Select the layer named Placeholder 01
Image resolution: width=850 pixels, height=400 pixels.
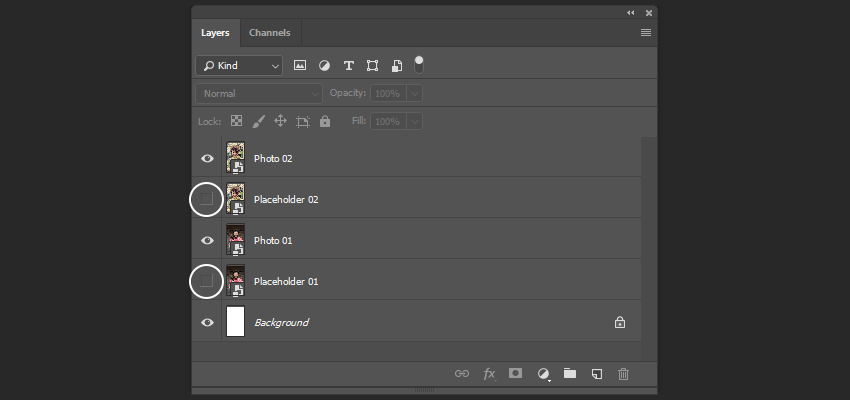[286, 281]
